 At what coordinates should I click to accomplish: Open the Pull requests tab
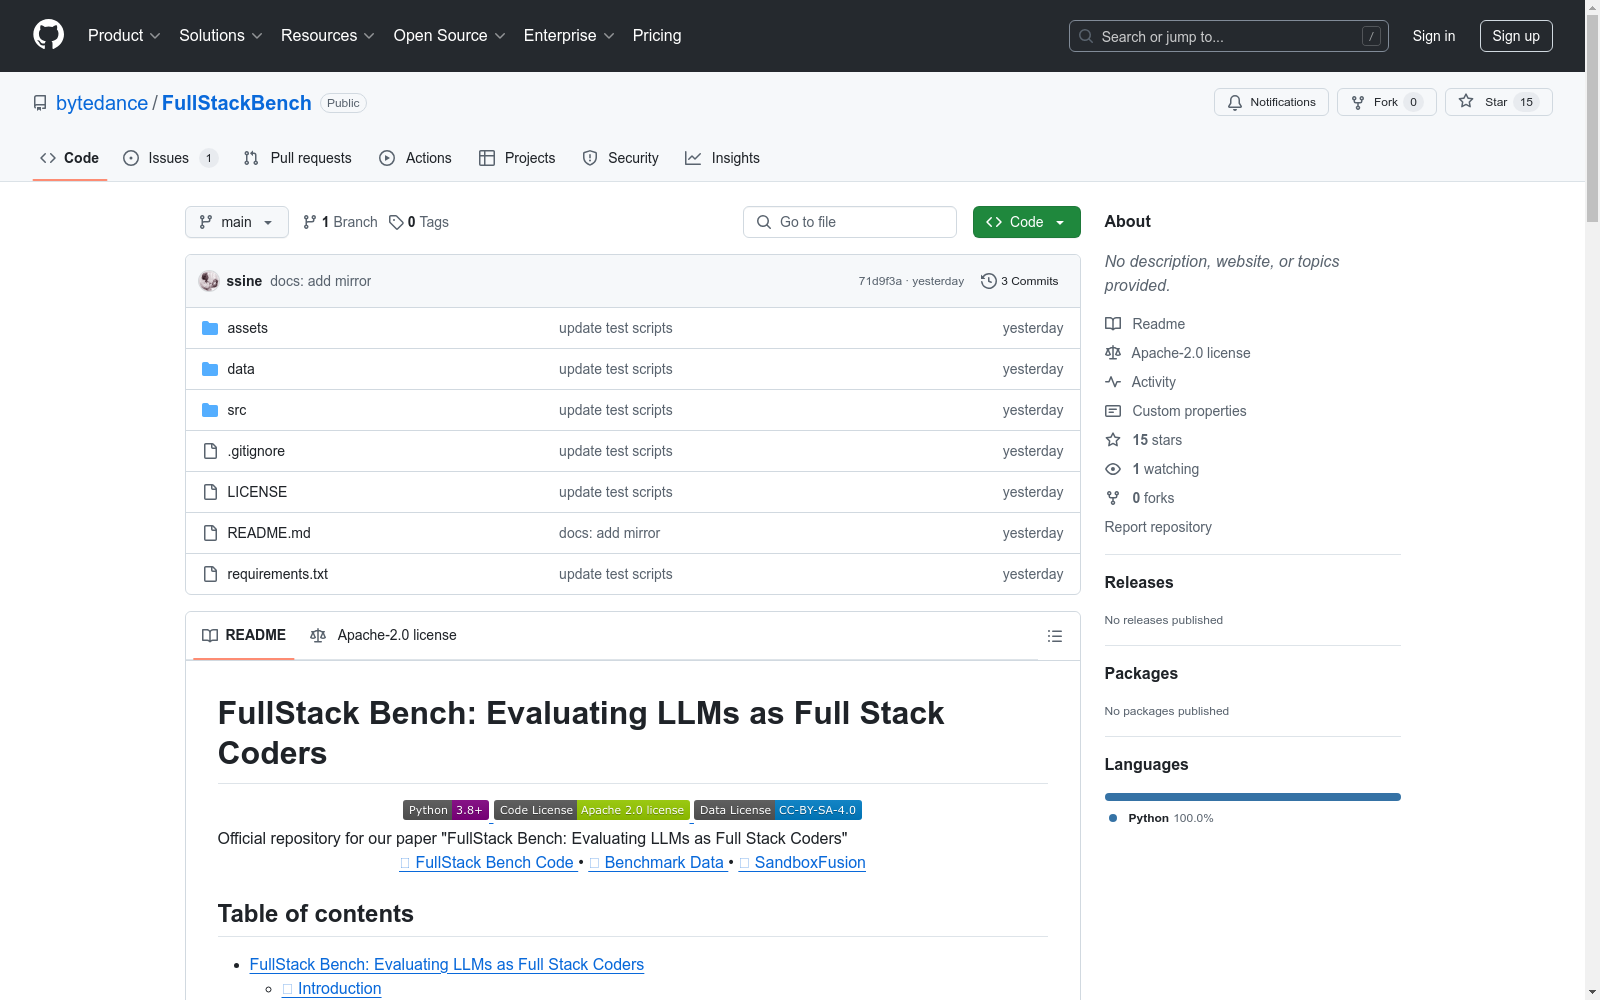[x=298, y=158]
